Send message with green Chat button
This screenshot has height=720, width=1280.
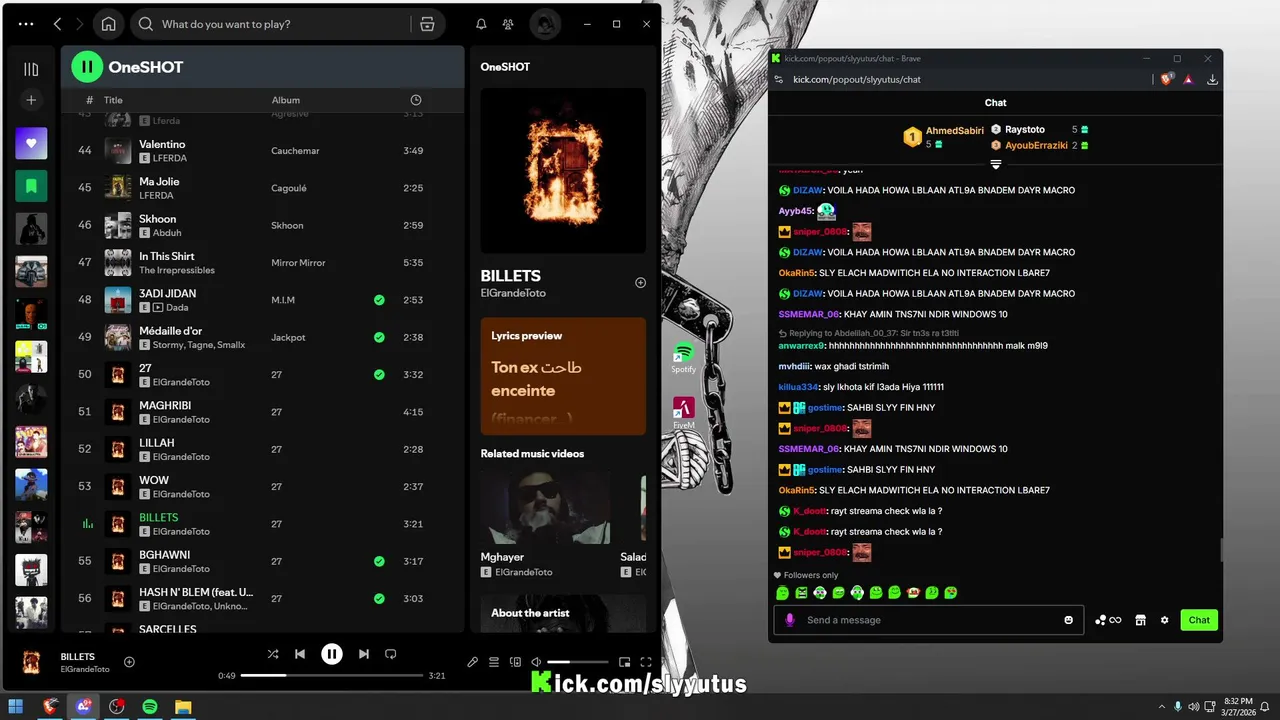1199,620
